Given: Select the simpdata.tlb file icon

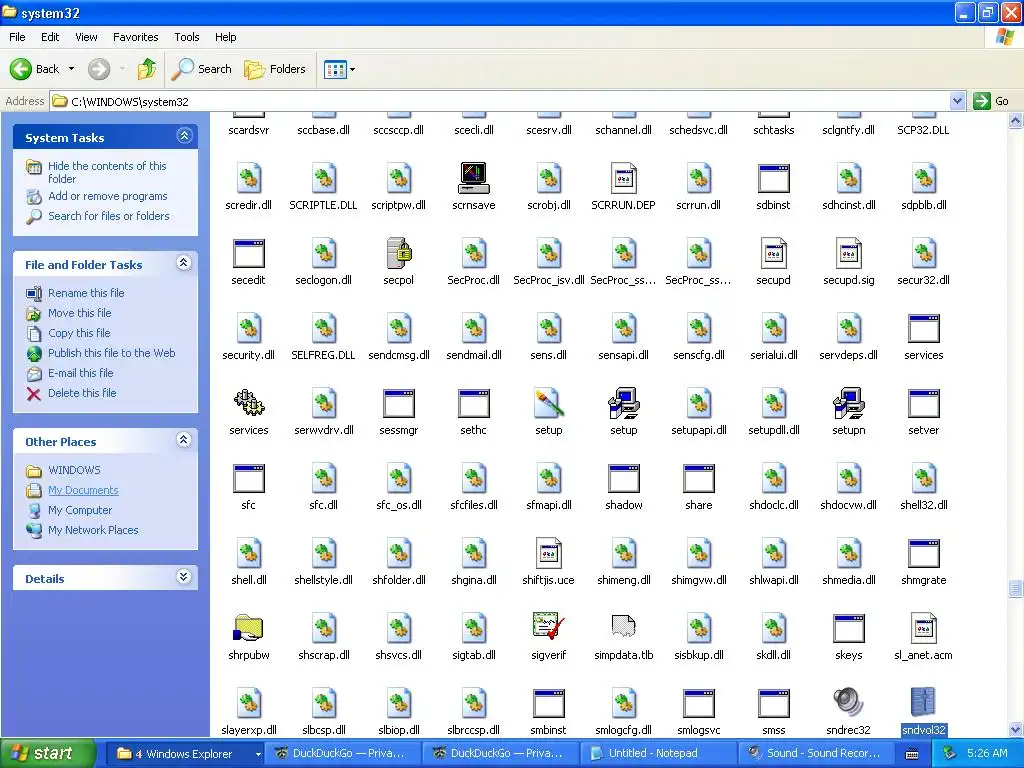Looking at the screenshot, I should [x=624, y=628].
